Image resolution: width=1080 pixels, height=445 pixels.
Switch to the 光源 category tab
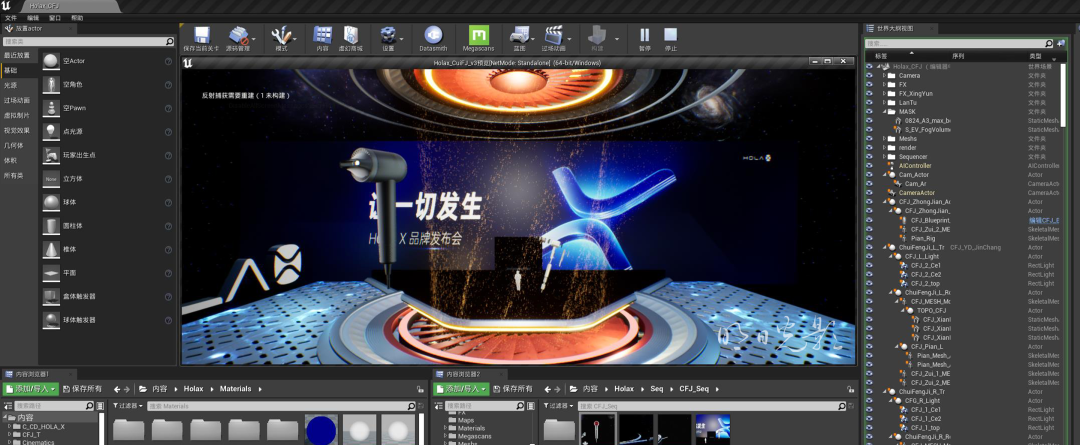(x=19, y=85)
